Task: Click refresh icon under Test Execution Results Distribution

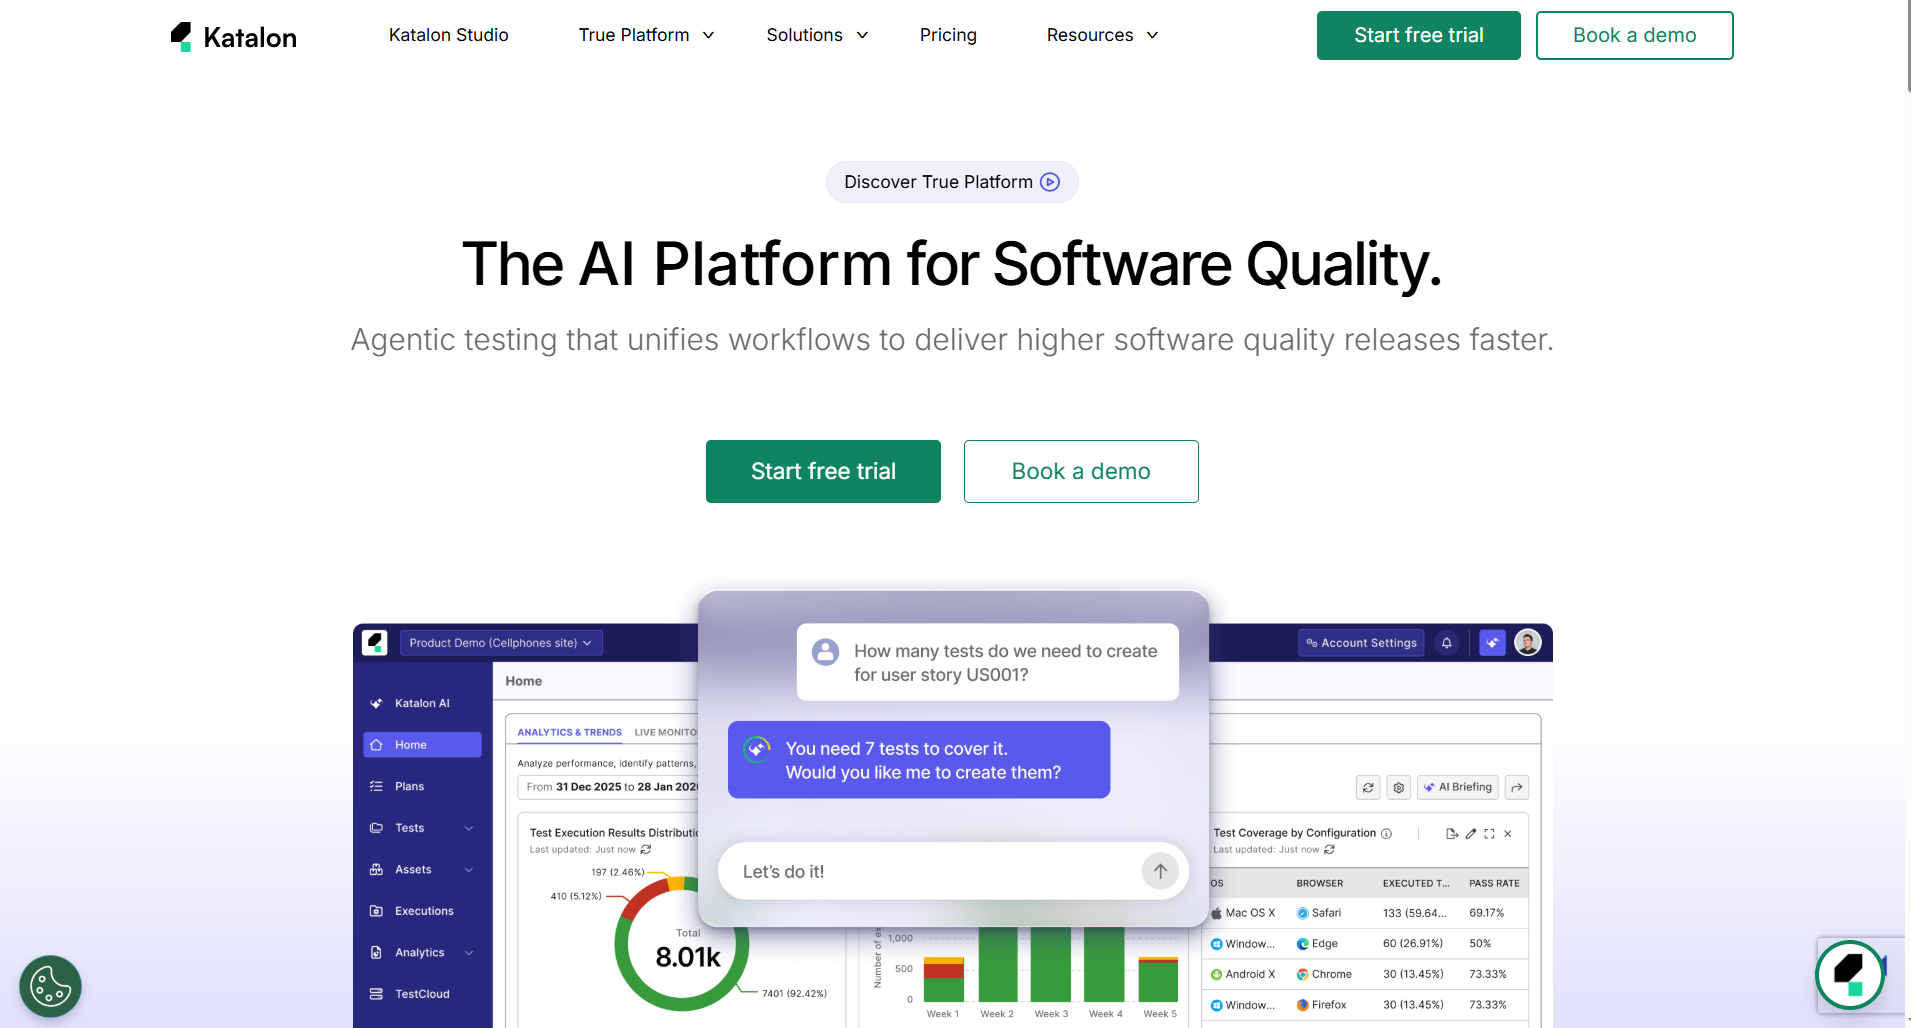Action: pyautogui.click(x=646, y=849)
